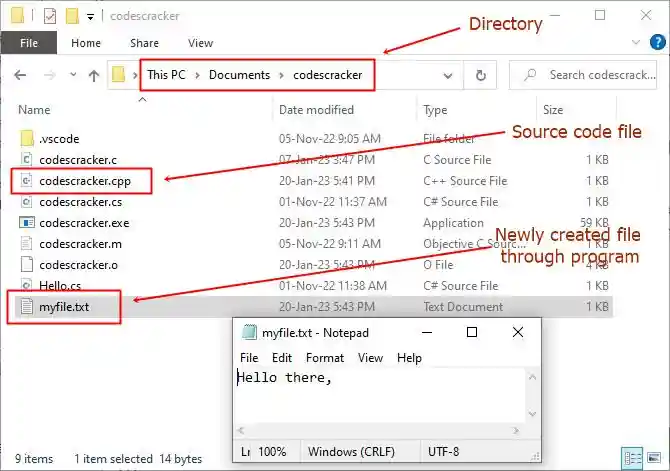670x471 pixels.
Task: Click the UTF-8 encoding status entry
Action: (444, 452)
